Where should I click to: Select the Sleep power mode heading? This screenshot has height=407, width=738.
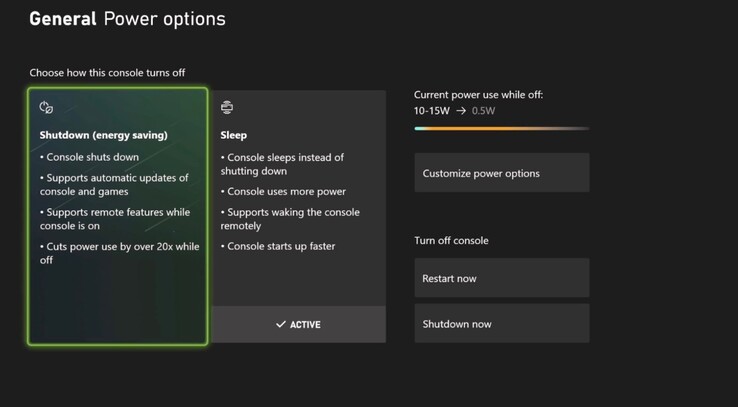point(234,135)
